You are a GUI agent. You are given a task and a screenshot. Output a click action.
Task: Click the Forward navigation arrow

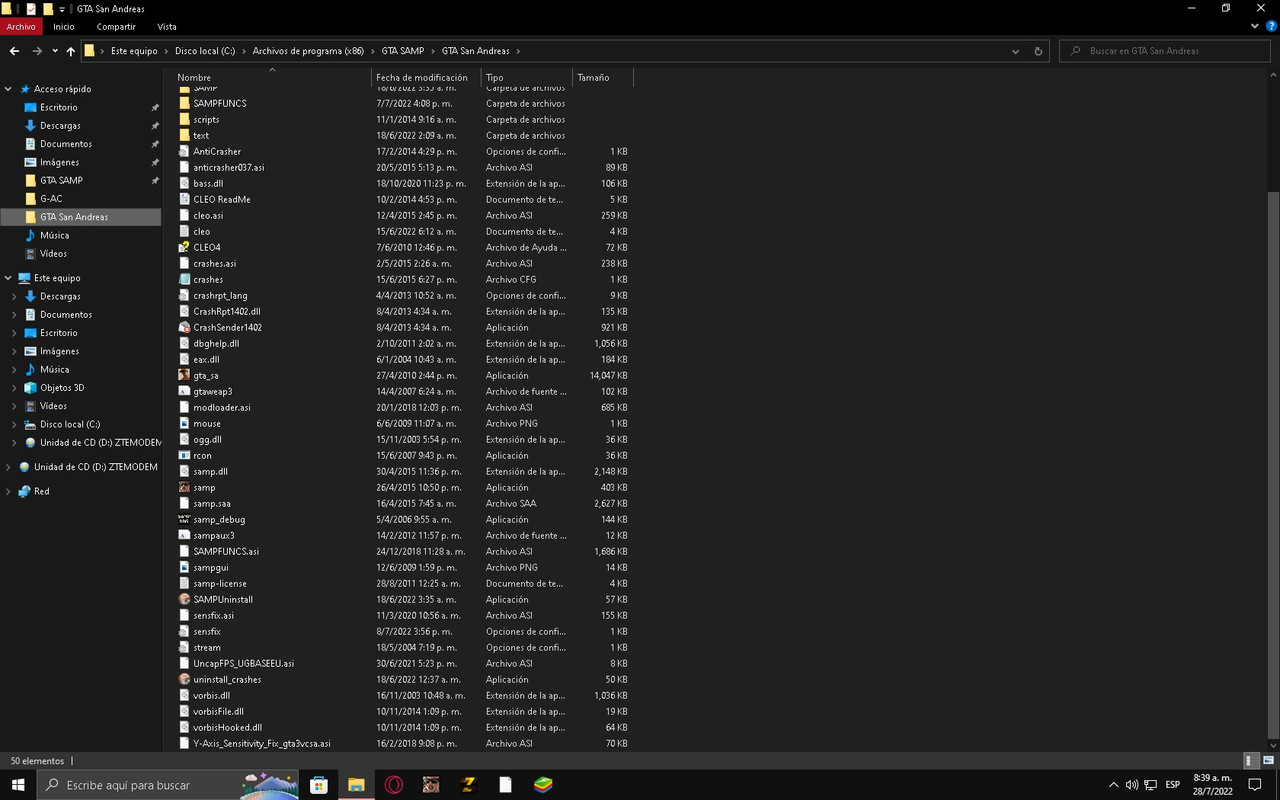click(x=37, y=51)
